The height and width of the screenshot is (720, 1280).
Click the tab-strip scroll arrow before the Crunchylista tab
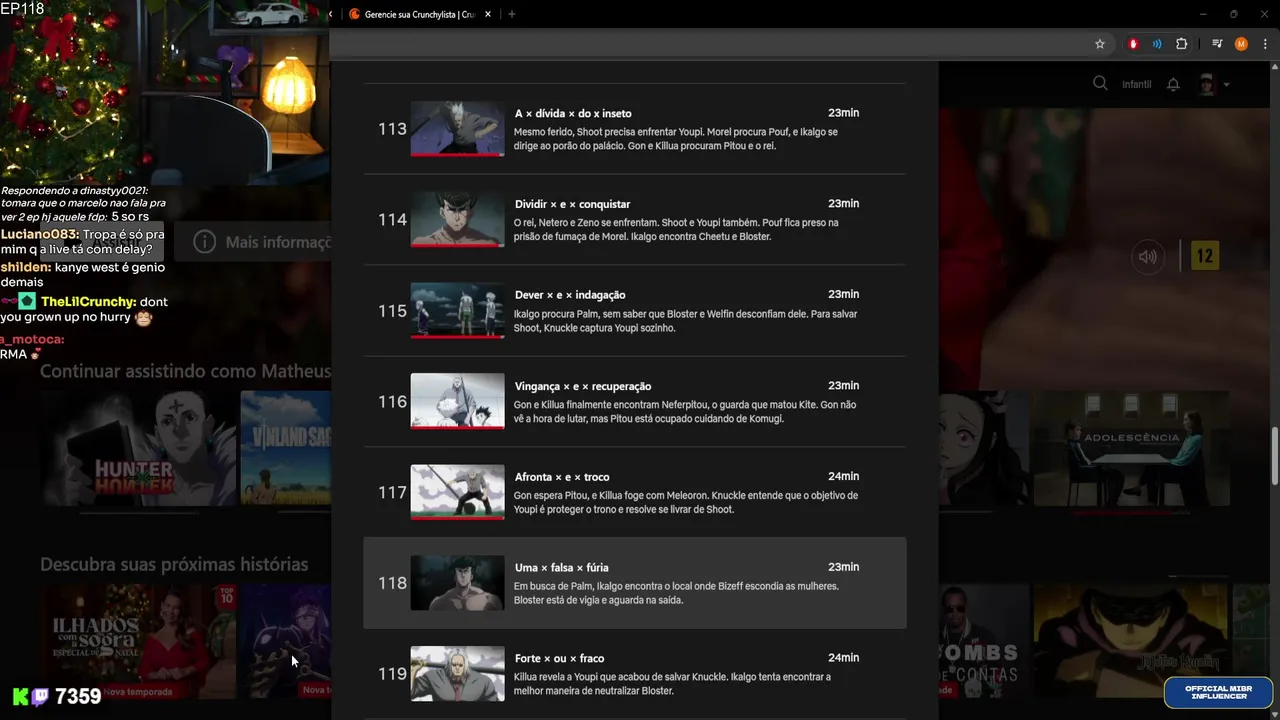330,14
